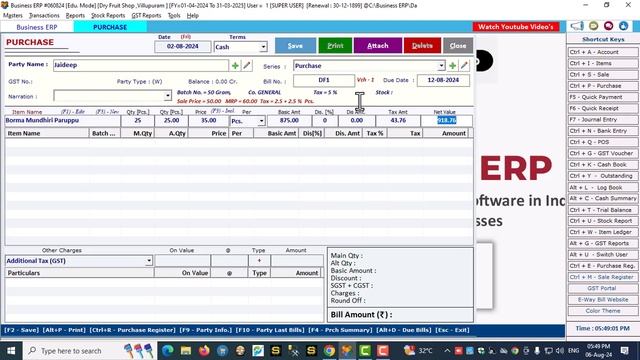Open the GST Reports menu
This screenshot has width=640, height=360.
coord(146,16)
